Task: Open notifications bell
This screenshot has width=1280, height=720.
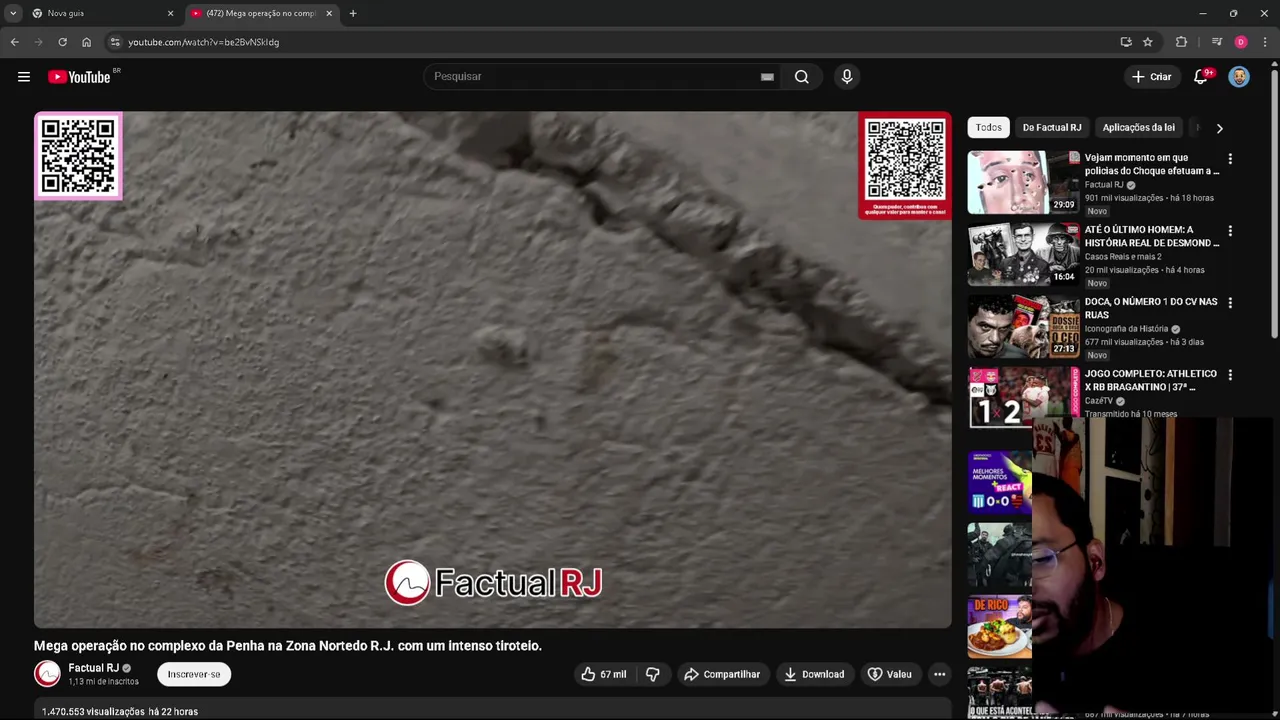Action: coord(1201,77)
